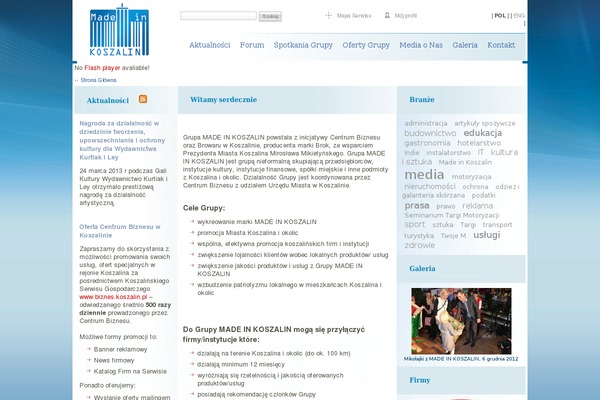Select the zdrowie tag
Viewport: 600px width, 400px height.
[x=419, y=245]
